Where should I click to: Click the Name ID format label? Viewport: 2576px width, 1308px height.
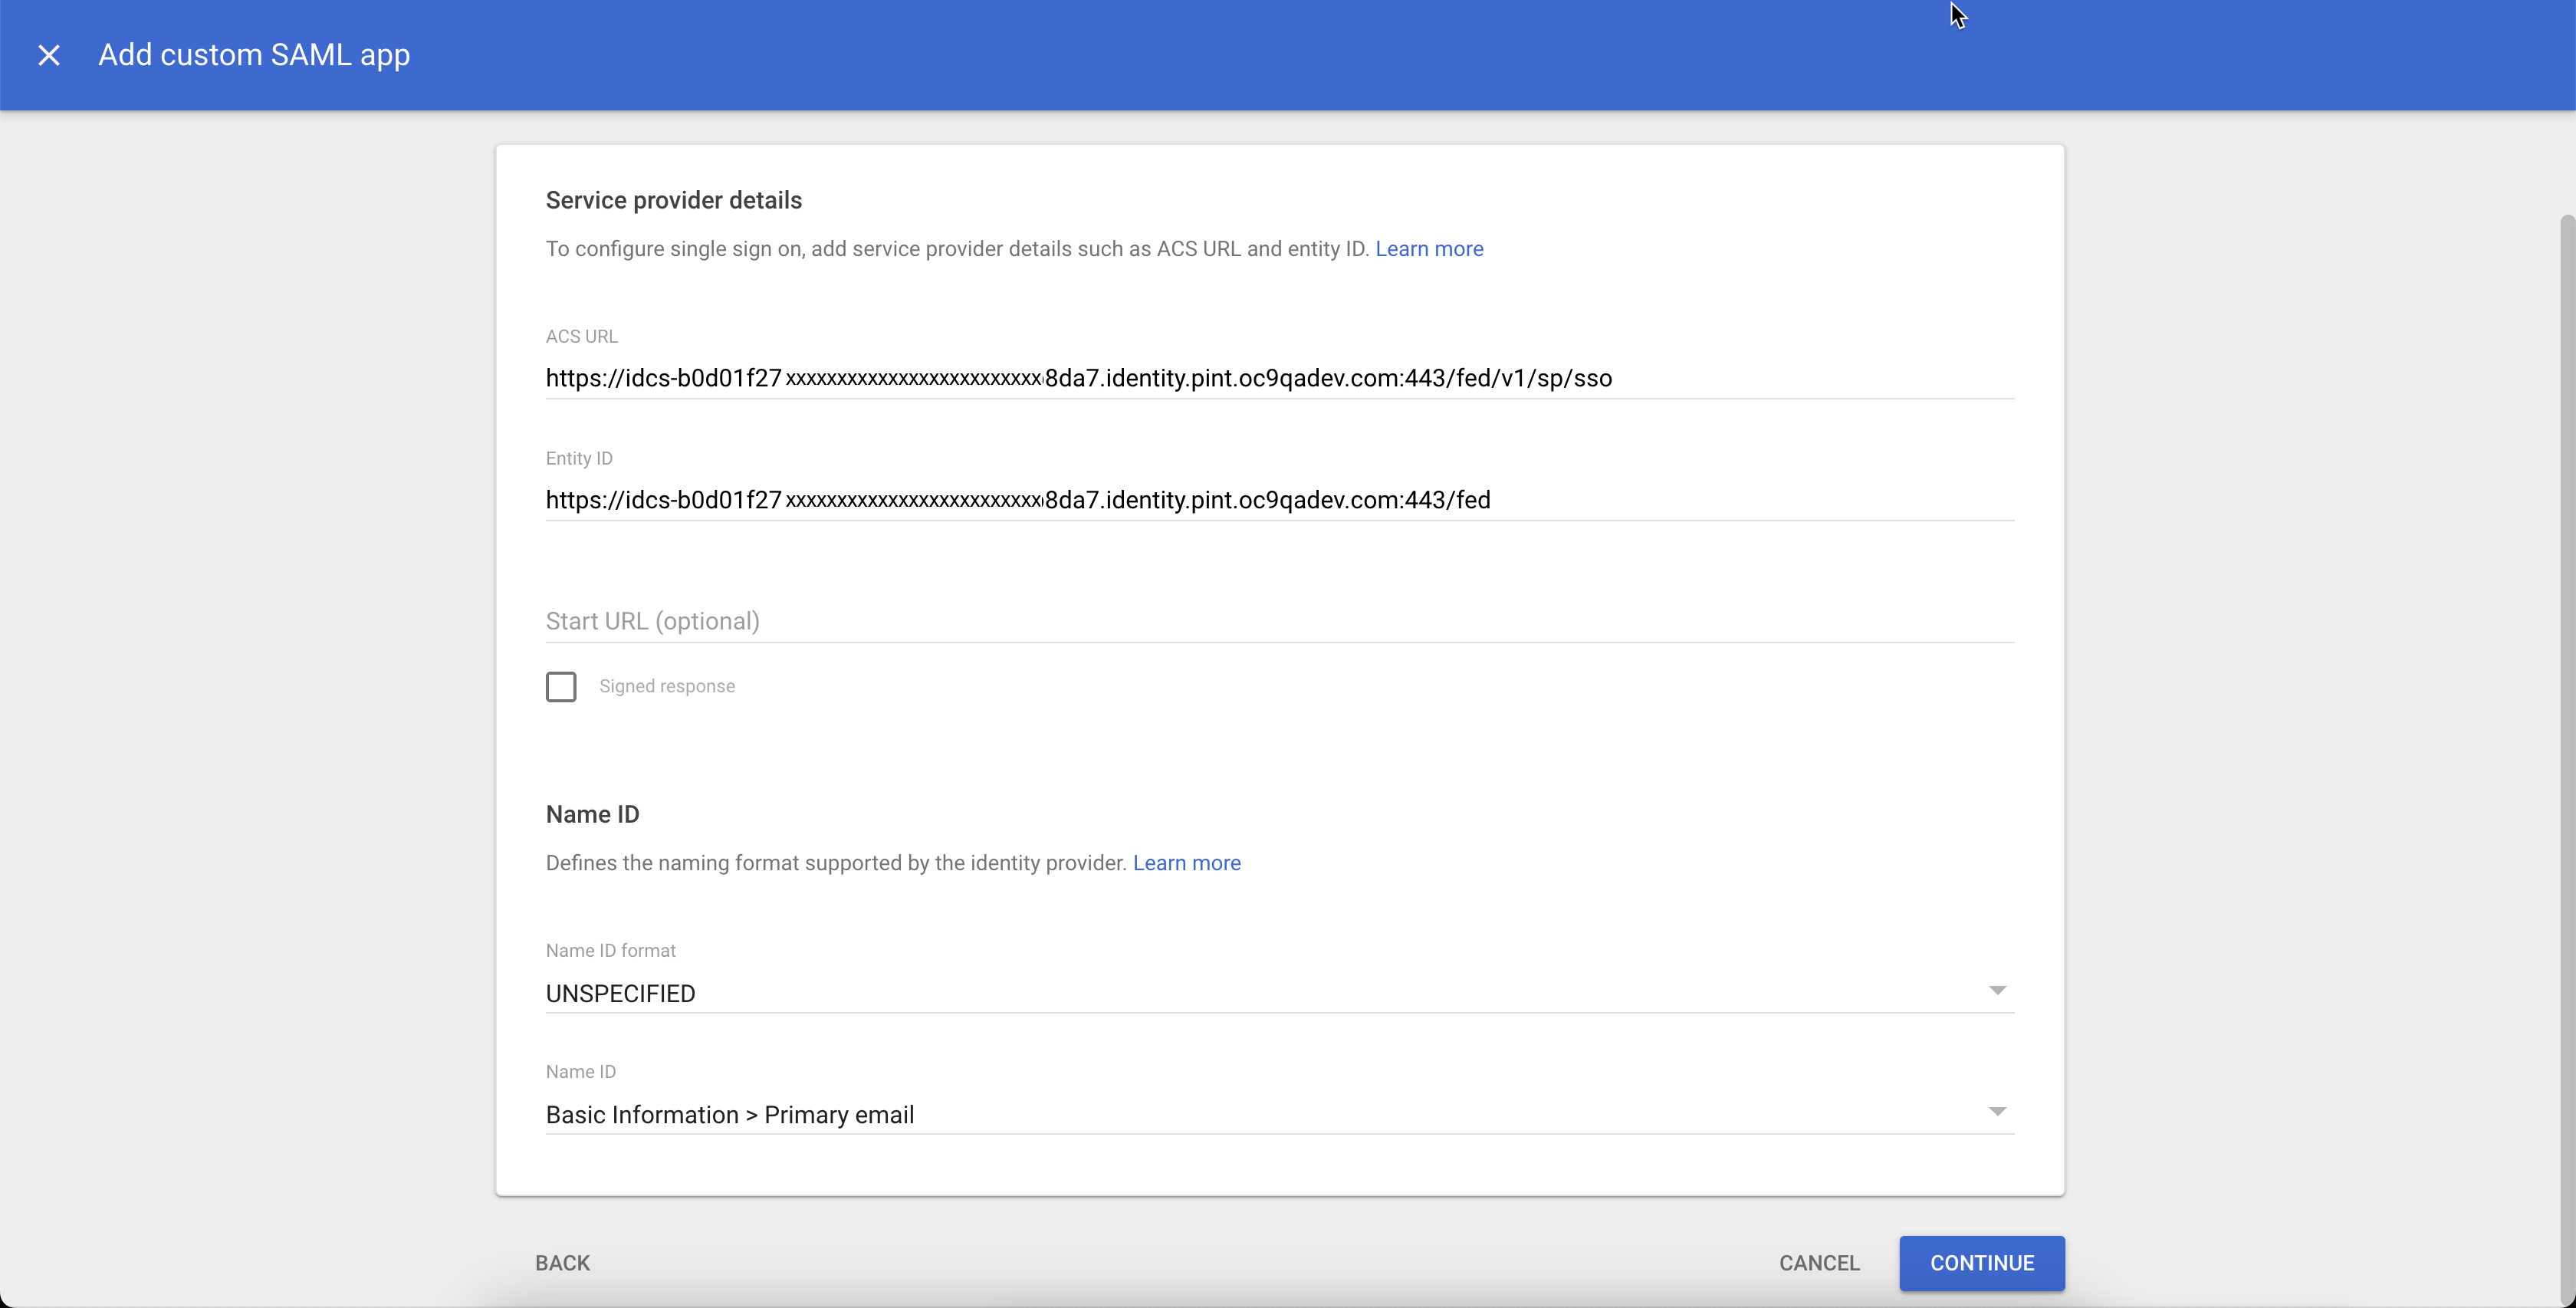[x=610, y=950]
